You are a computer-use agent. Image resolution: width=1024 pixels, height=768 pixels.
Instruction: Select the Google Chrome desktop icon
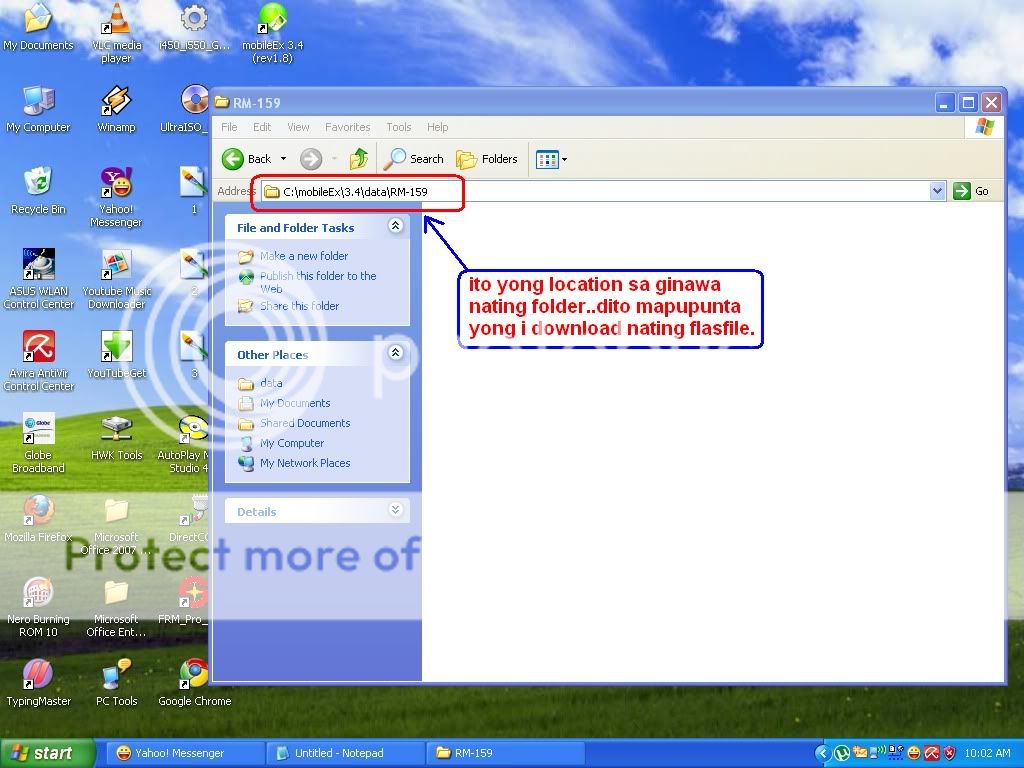coord(194,682)
